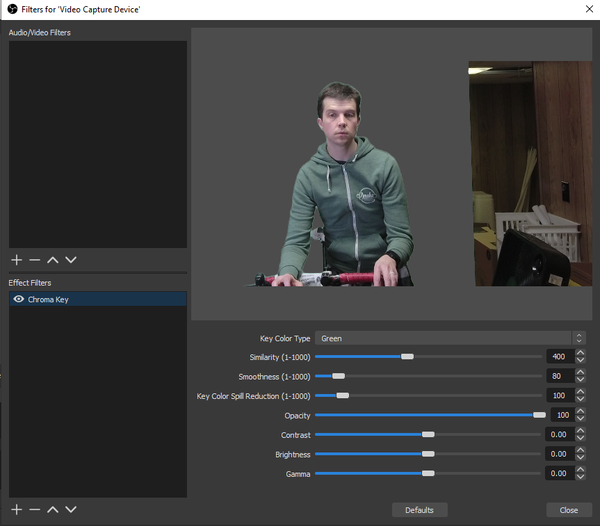Click the Similarity value field
Screen dimensions: 600x526
[559, 357]
